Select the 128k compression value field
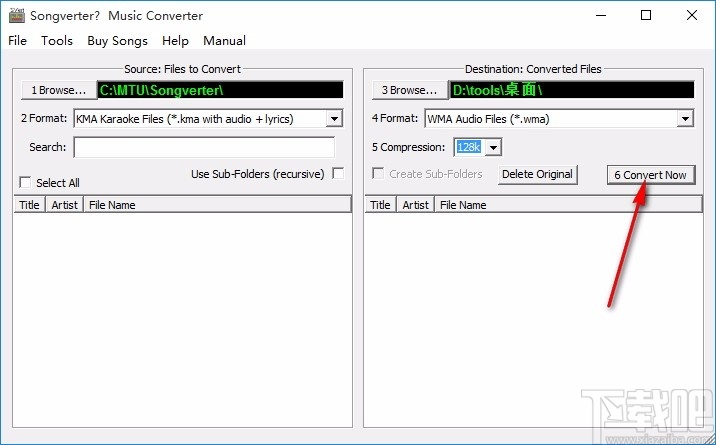This screenshot has height=445, width=716. [469, 147]
